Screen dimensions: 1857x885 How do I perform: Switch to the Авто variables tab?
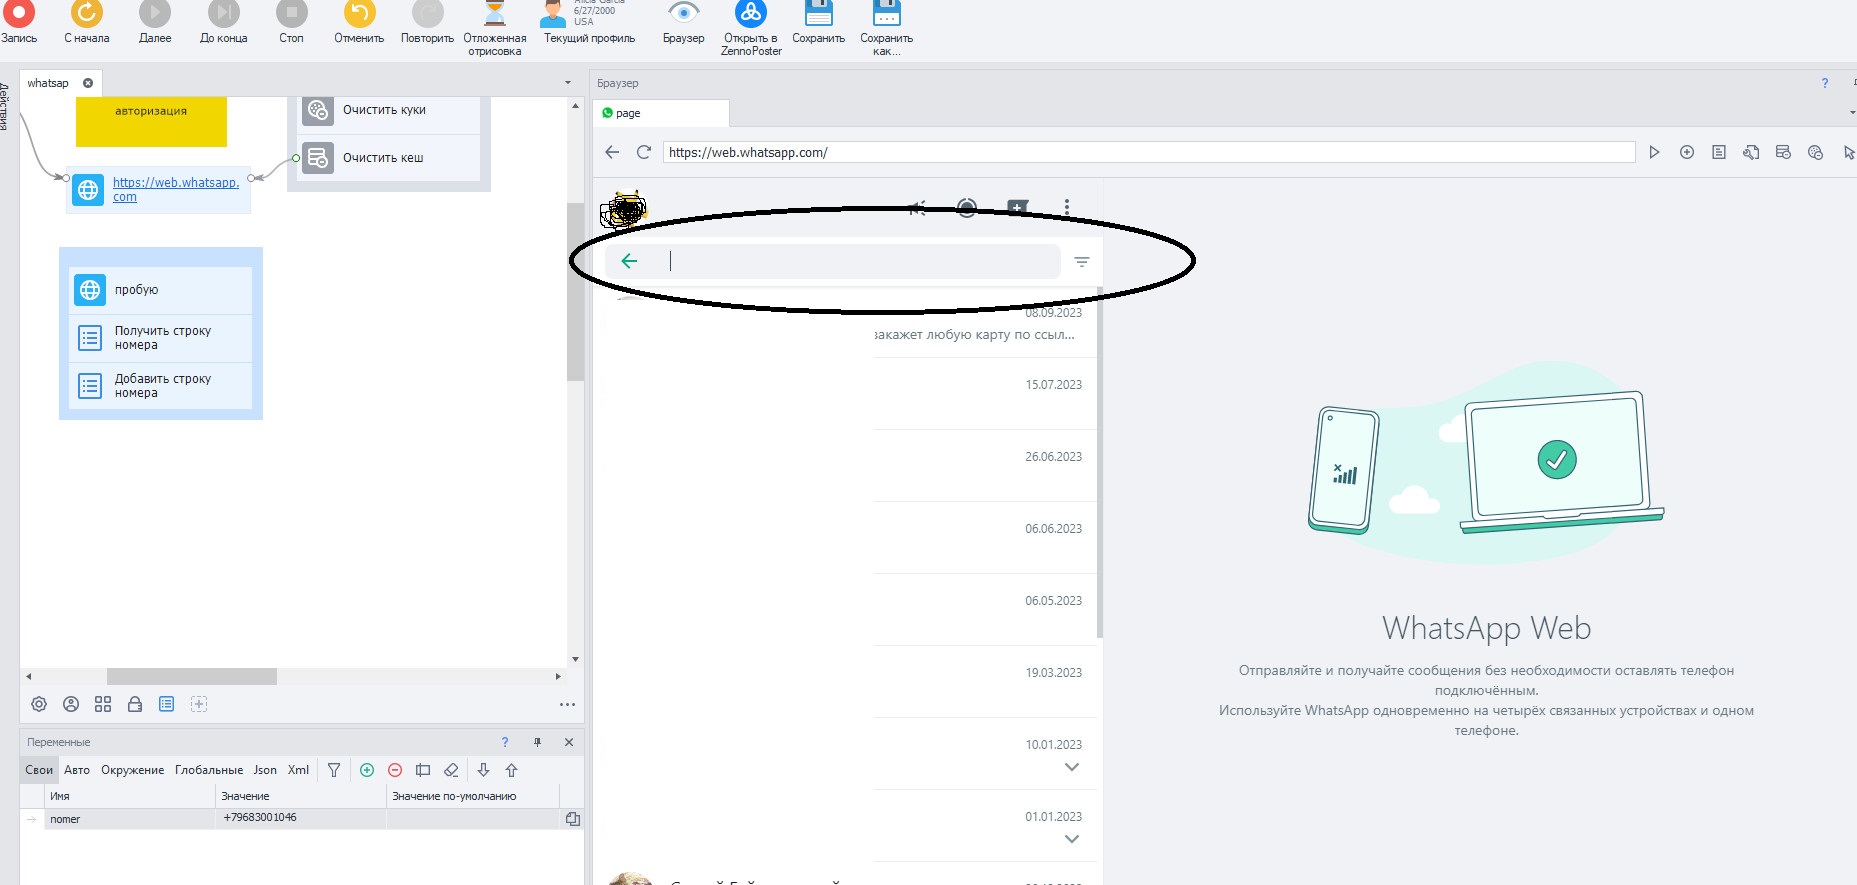click(x=77, y=770)
